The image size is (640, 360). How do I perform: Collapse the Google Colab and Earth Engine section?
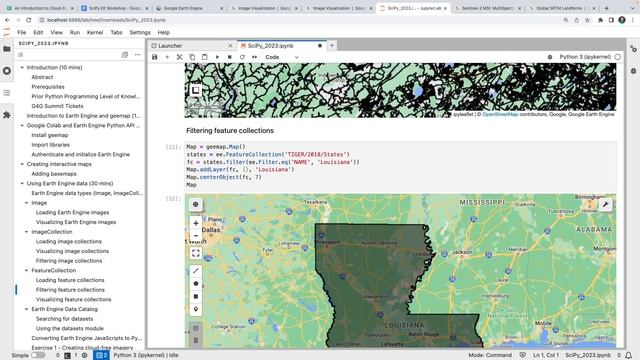22,125
